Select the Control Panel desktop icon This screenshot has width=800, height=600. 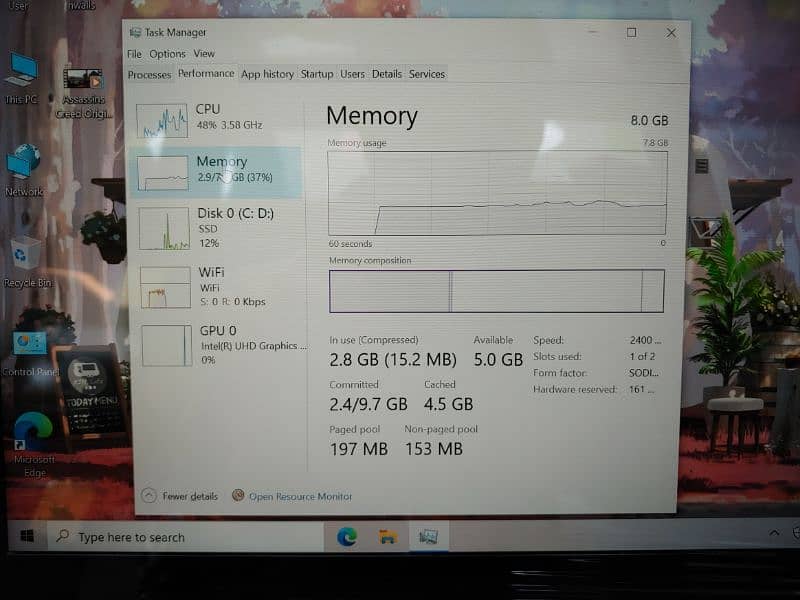pyautogui.click(x=30, y=354)
